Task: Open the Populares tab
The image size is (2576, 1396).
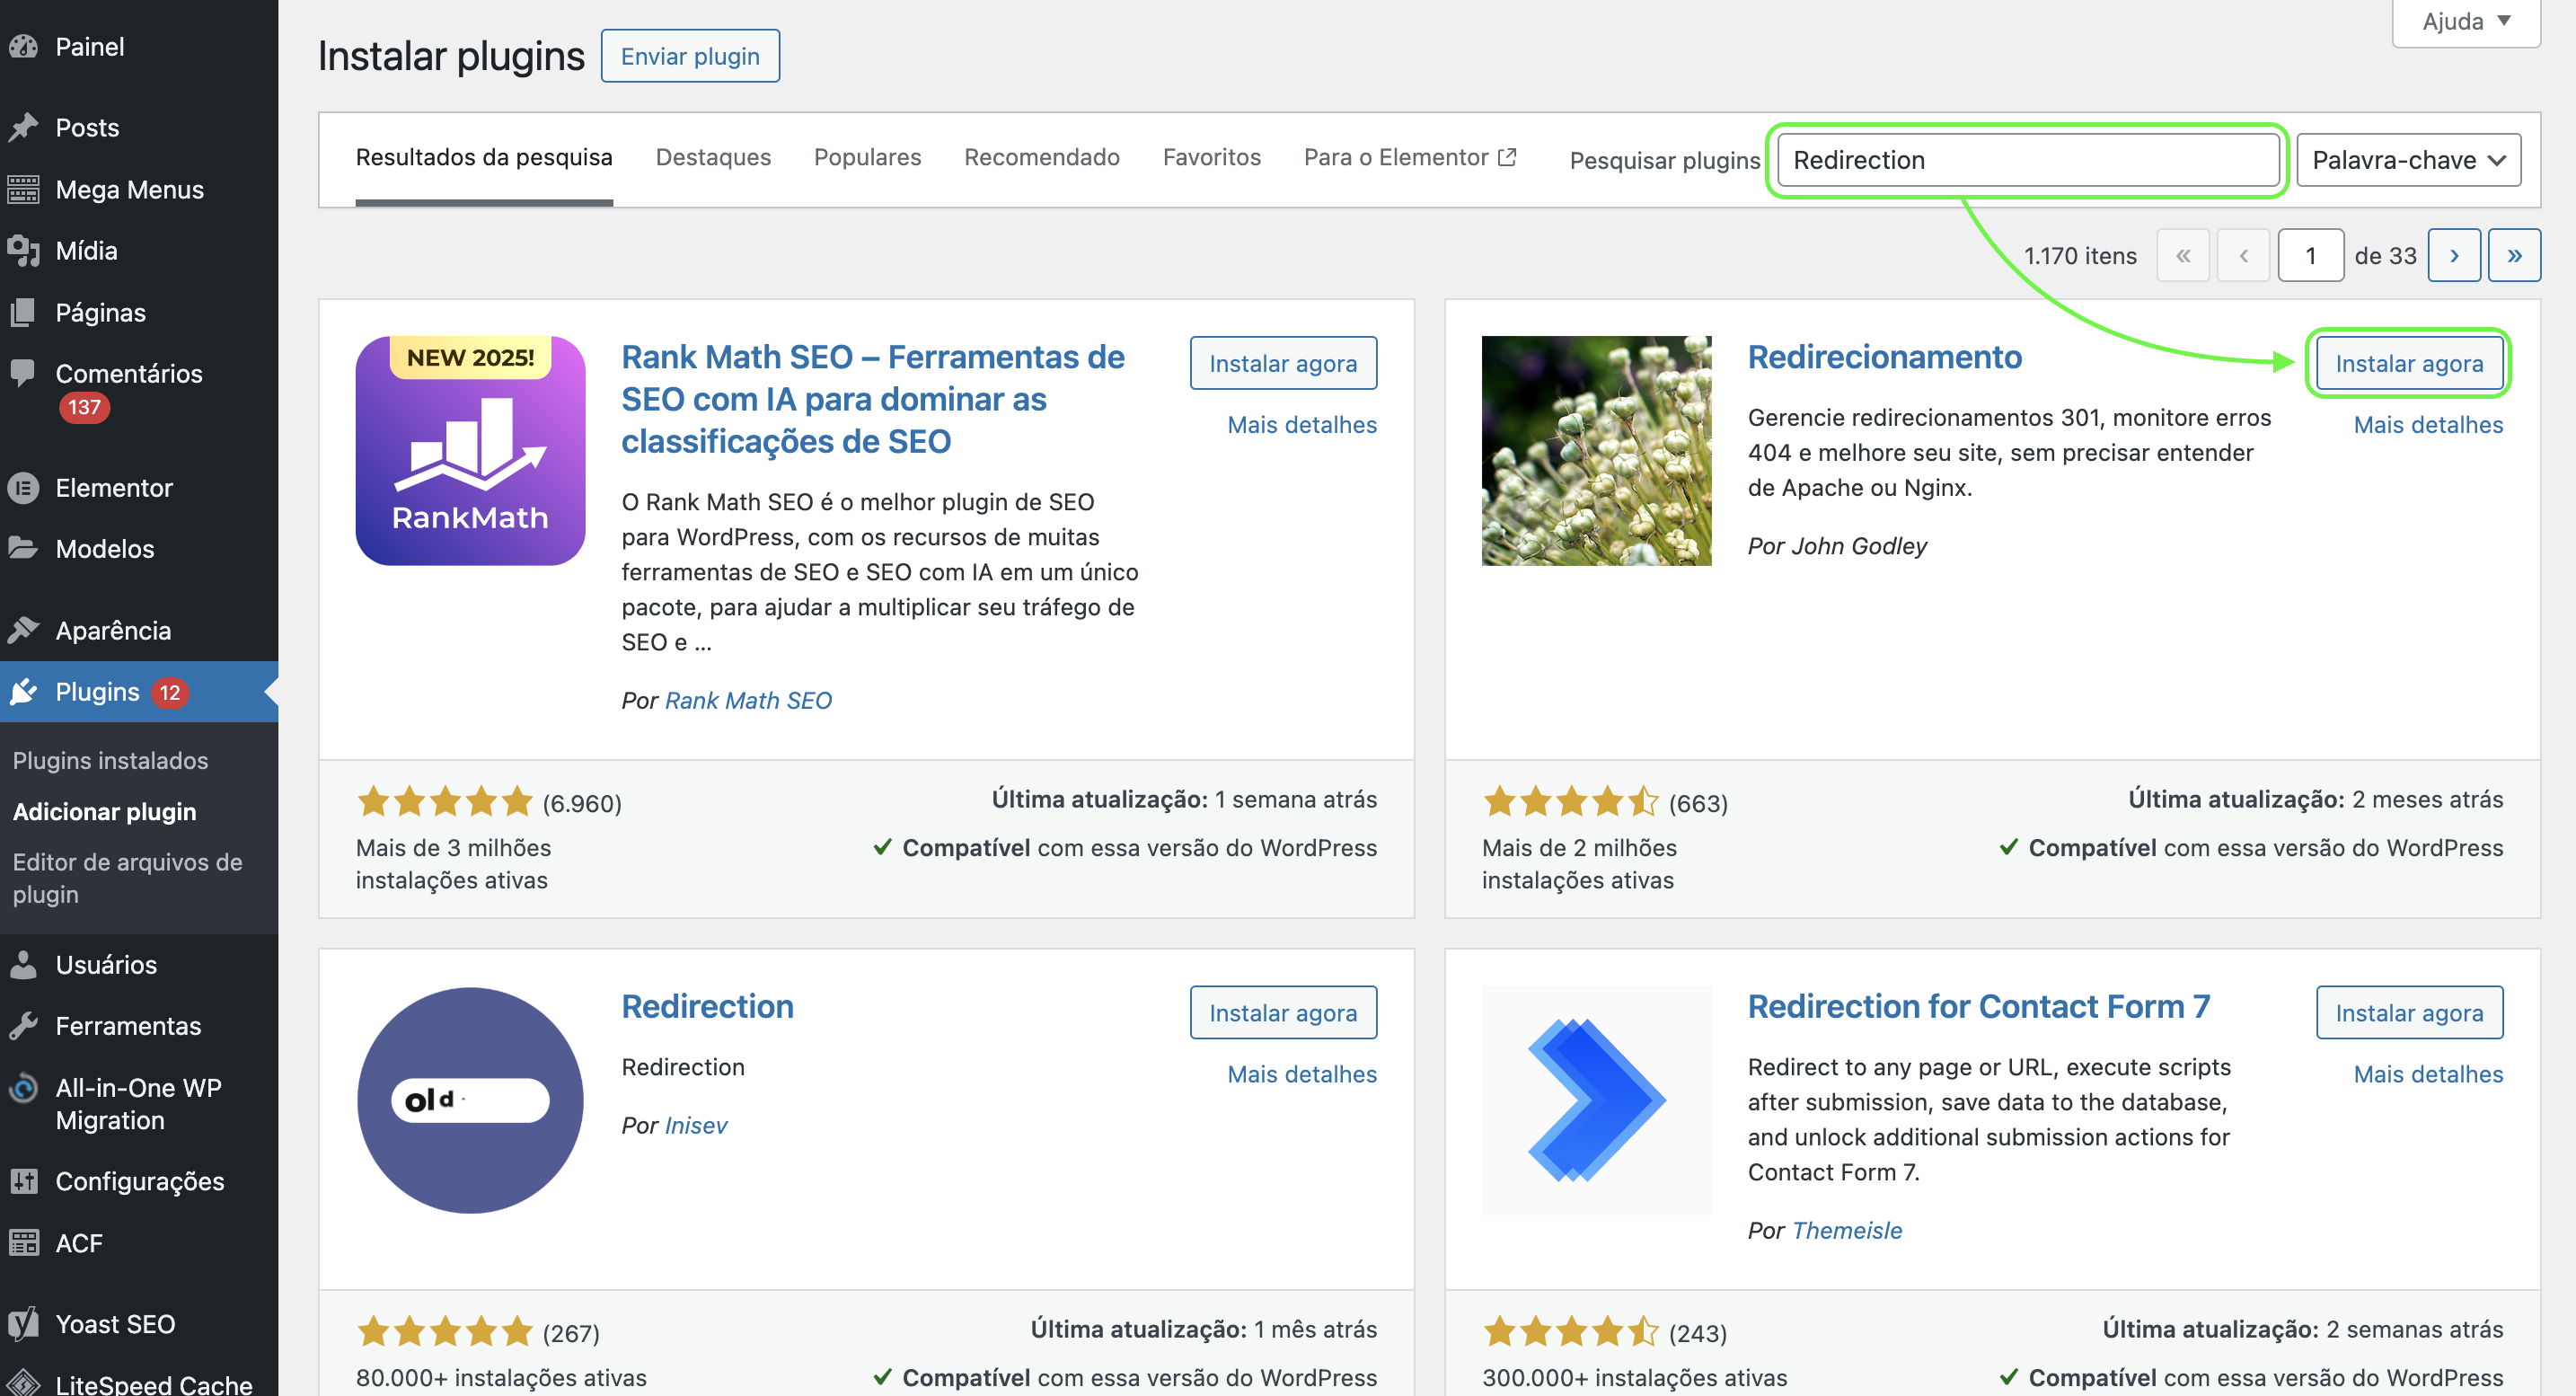Action: (x=867, y=157)
